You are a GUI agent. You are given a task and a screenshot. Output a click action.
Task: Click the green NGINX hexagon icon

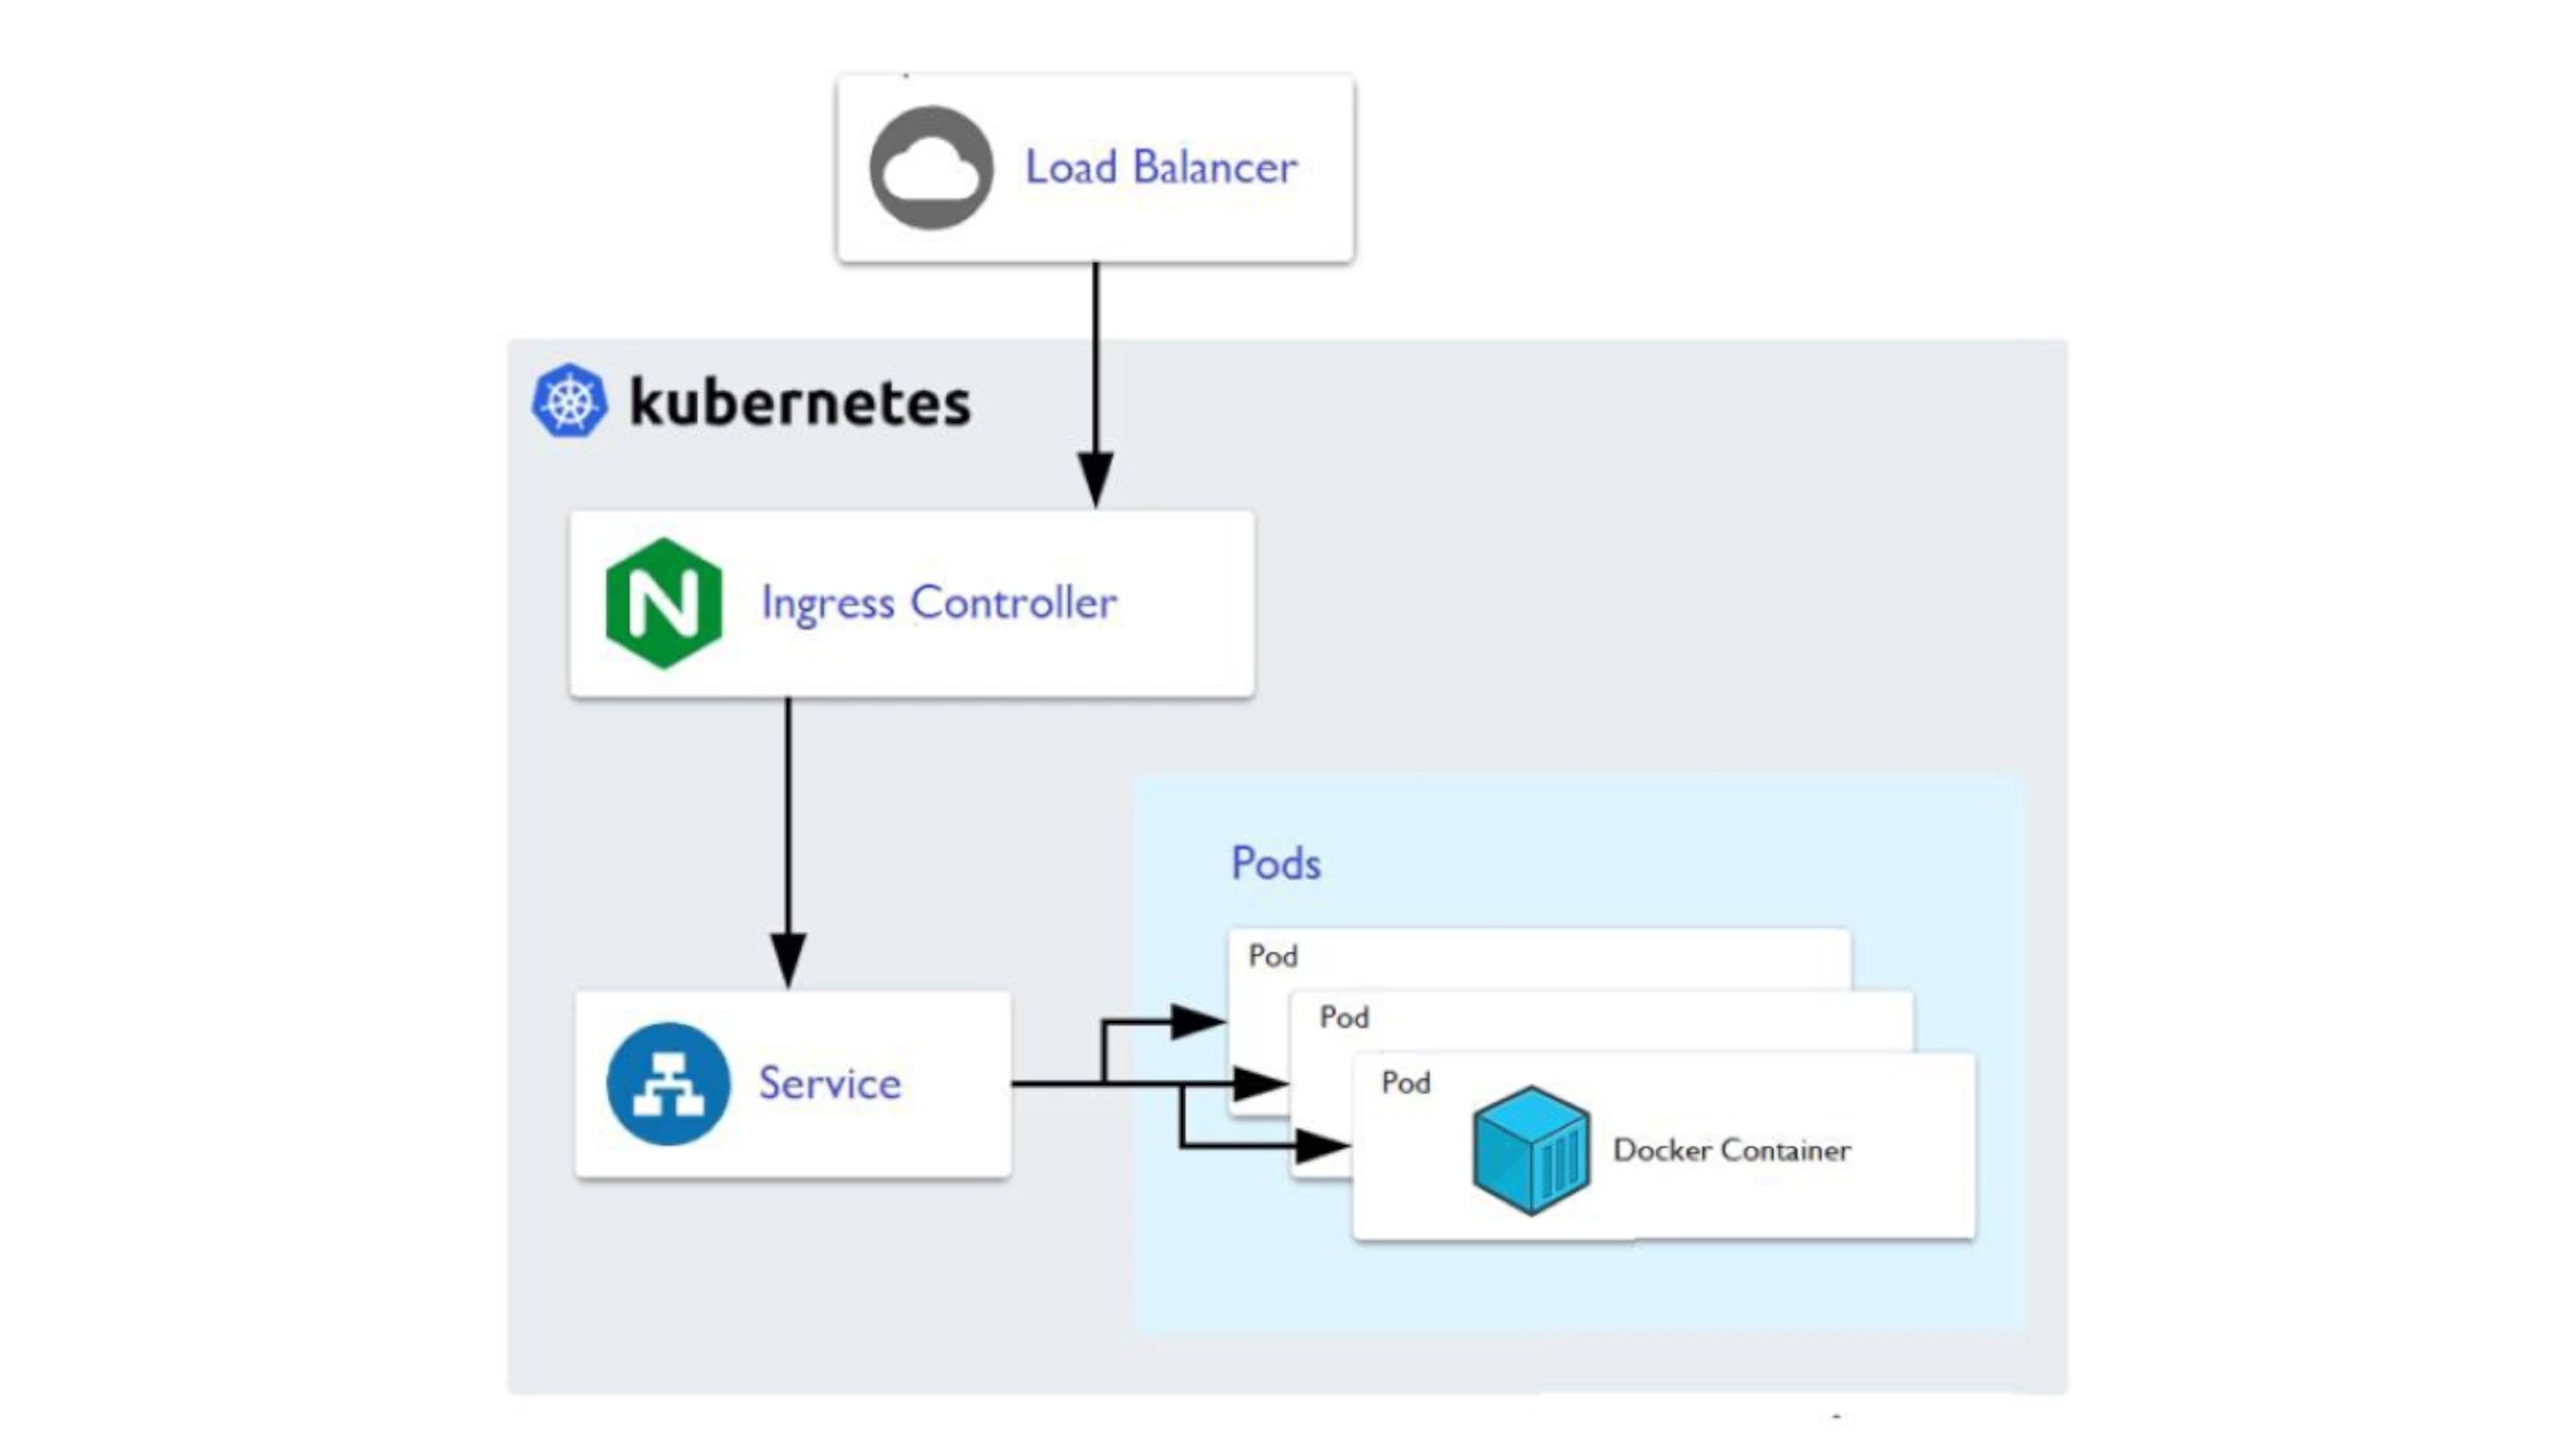click(x=663, y=603)
